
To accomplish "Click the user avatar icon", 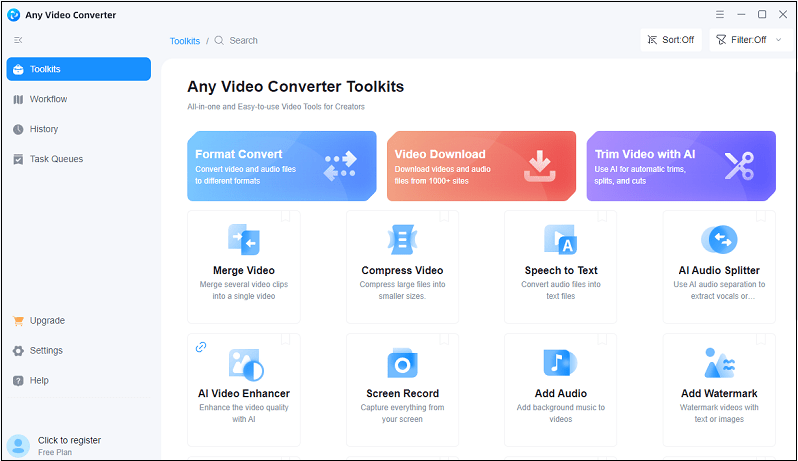I will pos(18,446).
